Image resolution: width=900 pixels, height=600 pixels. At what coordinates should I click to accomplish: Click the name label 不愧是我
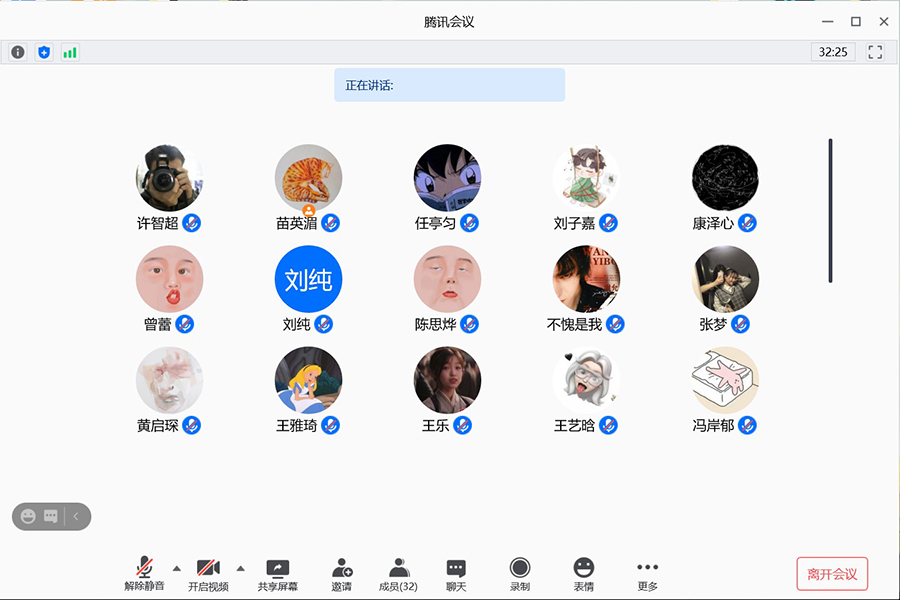[575, 324]
